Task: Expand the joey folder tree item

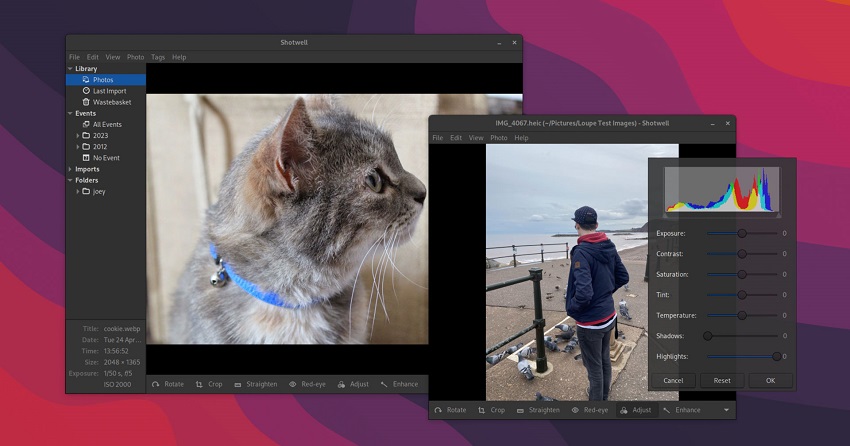Action: (78, 192)
